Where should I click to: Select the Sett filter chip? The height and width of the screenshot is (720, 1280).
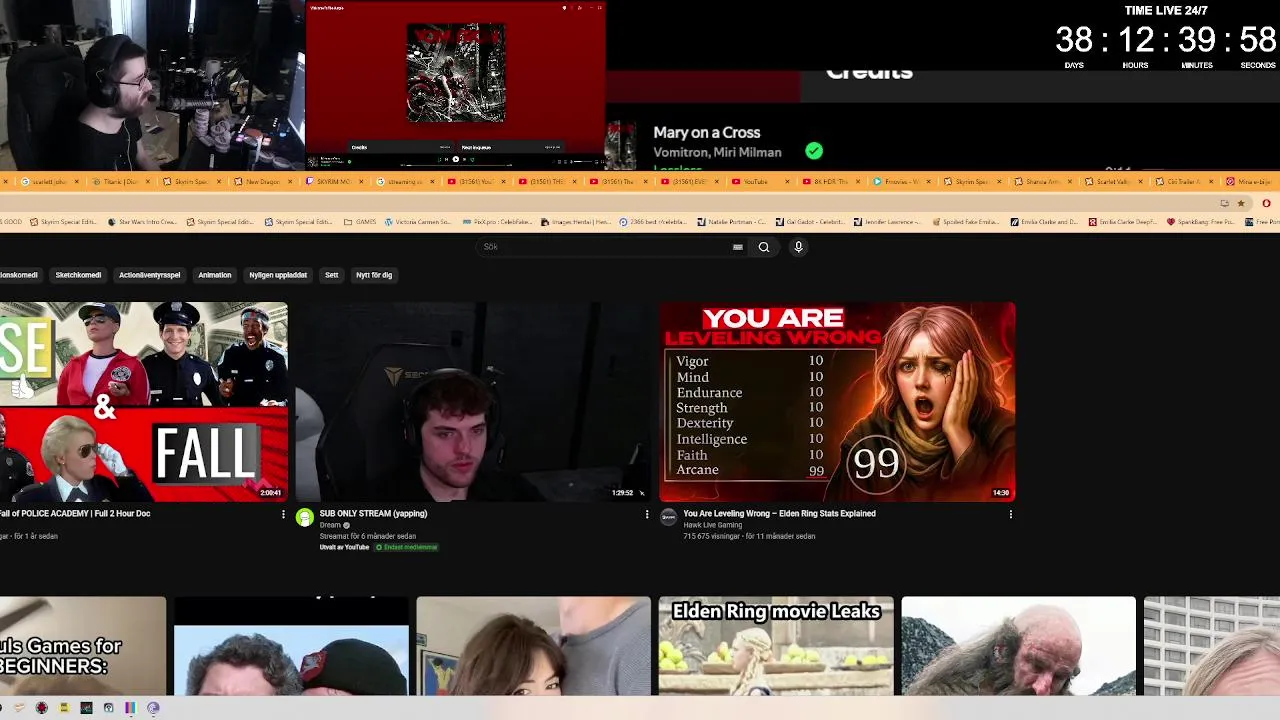click(331, 275)
